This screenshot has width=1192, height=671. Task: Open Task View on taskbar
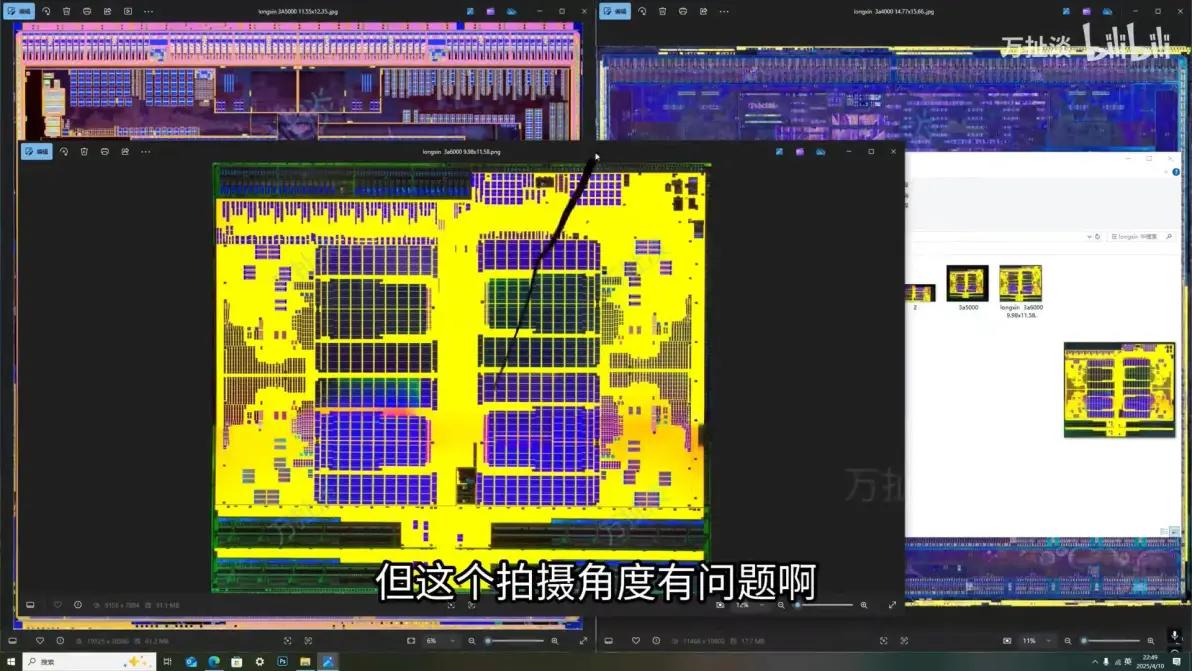[x=167, y=662]
